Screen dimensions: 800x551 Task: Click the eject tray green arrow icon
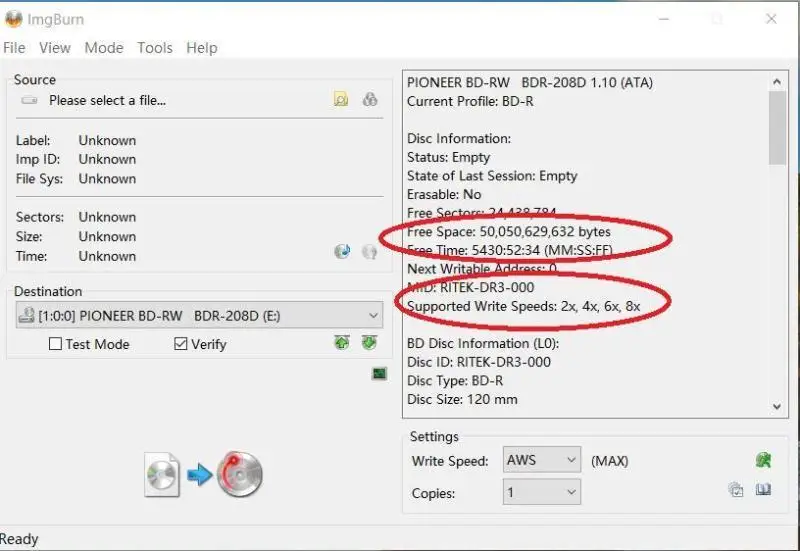click(369, 342)
